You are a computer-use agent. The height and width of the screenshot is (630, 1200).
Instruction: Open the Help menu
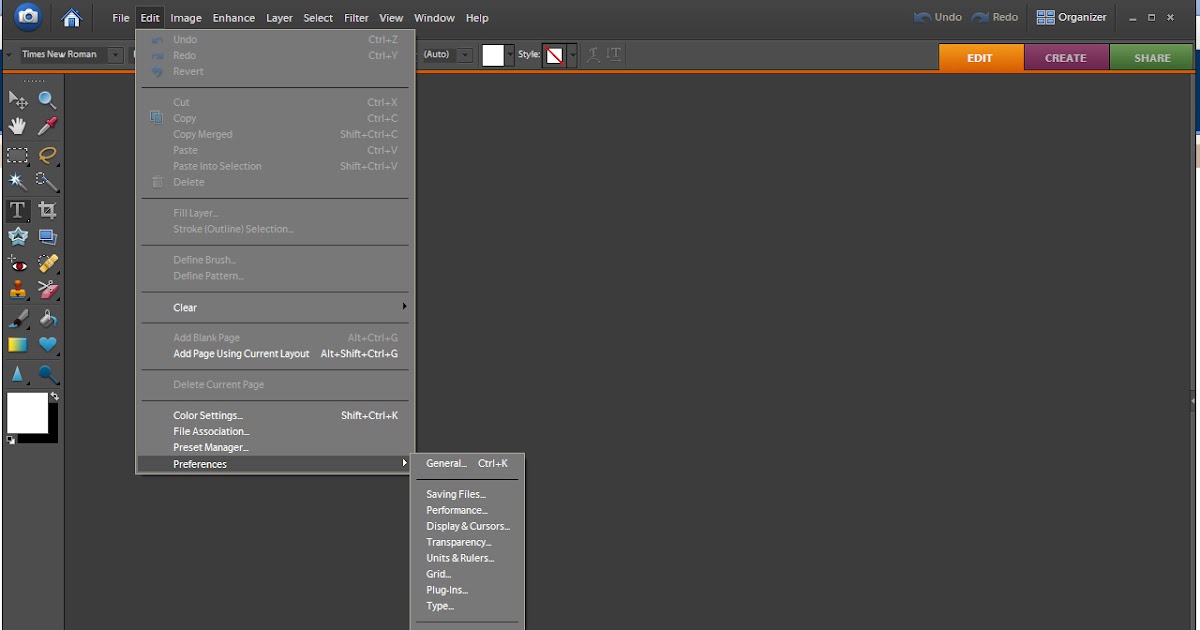pyautogui.click(x=478, y=18)
